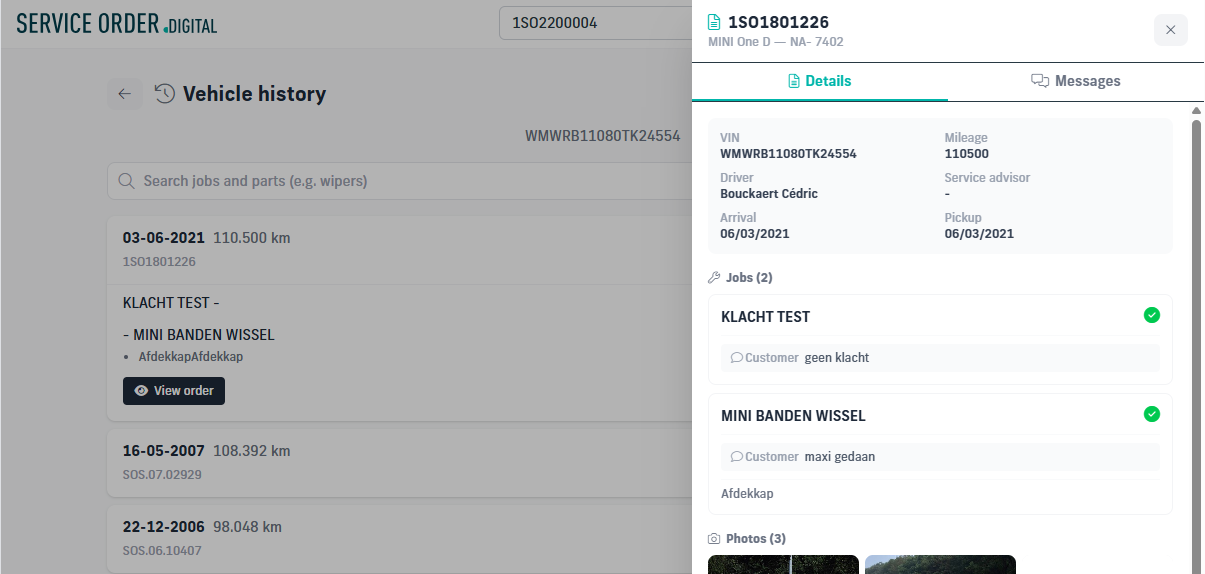Click the Search jobs and parts field
The width and height of the screenshot is (1205, 574).
point(400,181)
